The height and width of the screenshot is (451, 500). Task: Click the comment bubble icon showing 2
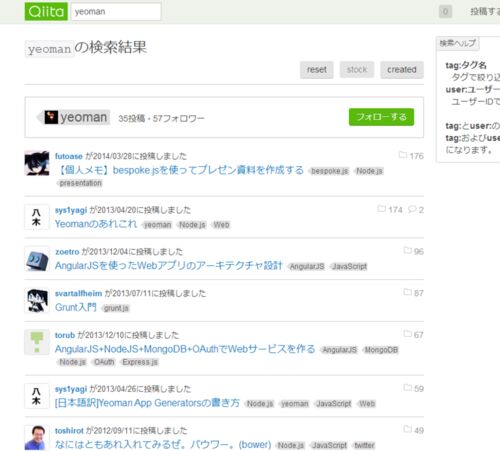pyautogui.click(x=412, y=209)
